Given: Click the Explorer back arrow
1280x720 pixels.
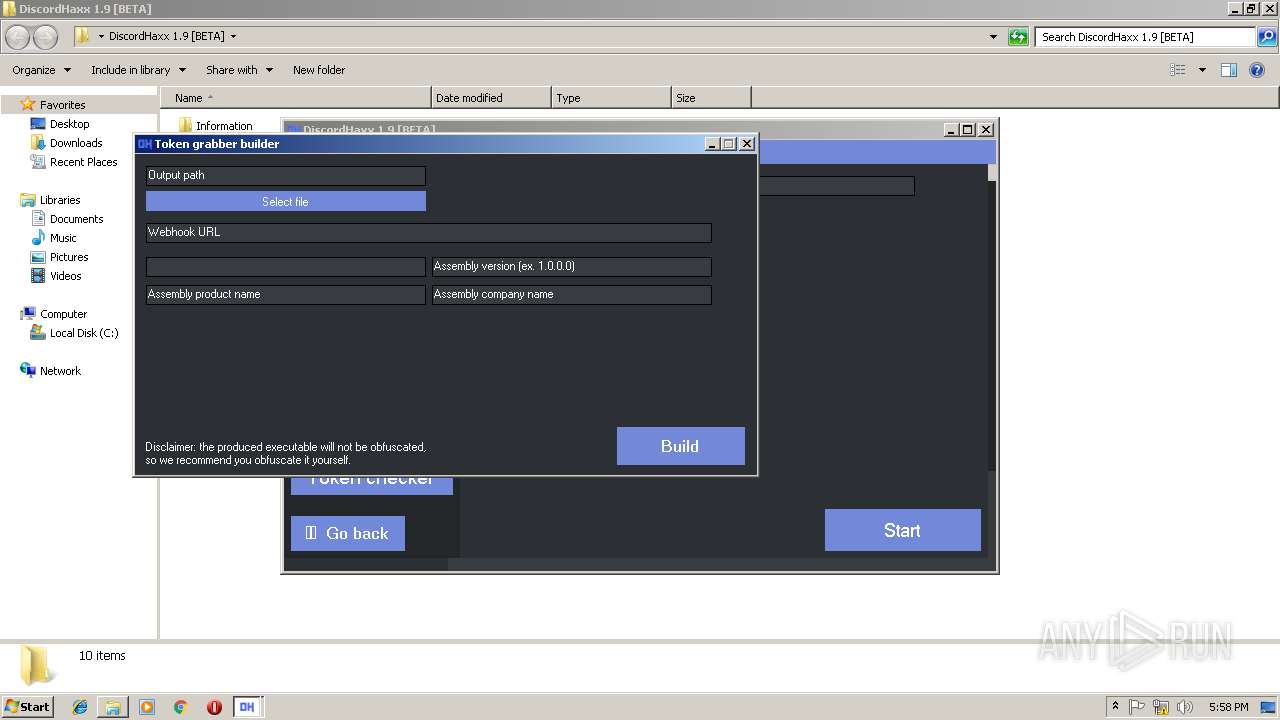Looking at the screenshot, I should coord(18,37).
